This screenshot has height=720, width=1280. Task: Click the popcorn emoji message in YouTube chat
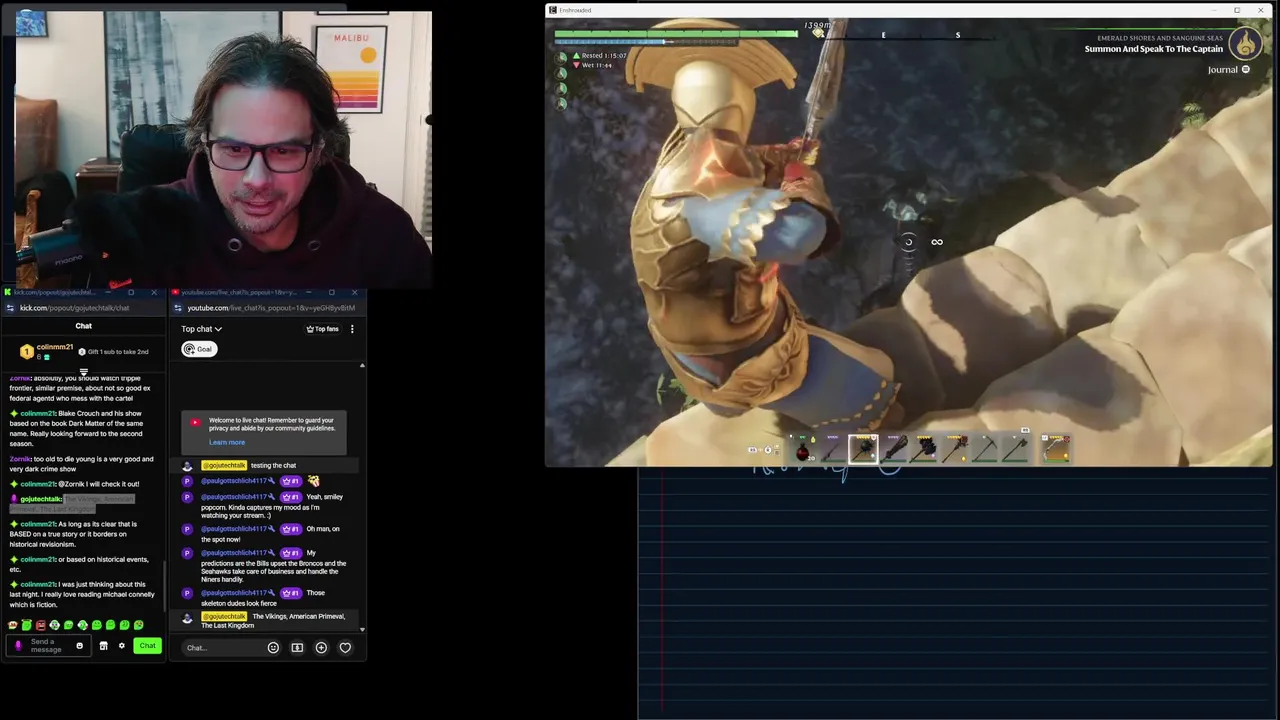tap(313, 481)
